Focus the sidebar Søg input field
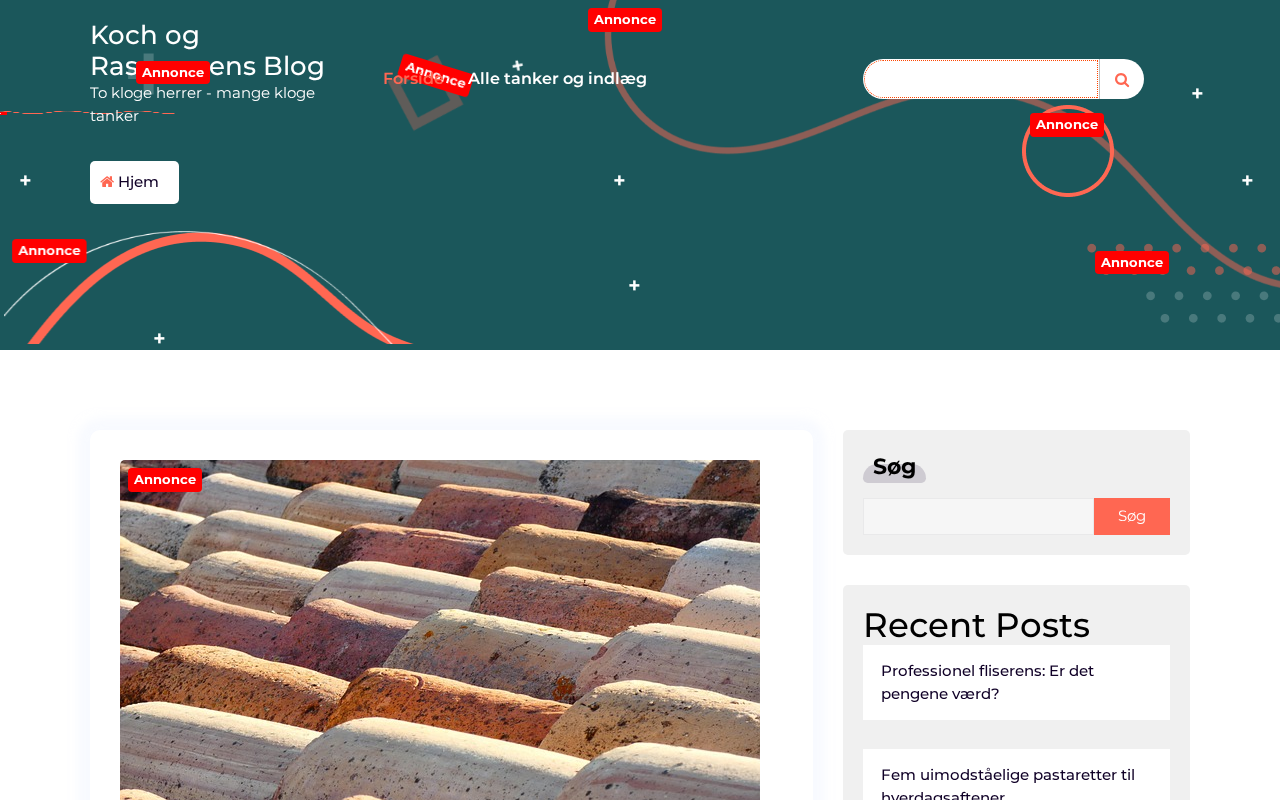Viewport: 1280px width, 800px height. point(978,516)
